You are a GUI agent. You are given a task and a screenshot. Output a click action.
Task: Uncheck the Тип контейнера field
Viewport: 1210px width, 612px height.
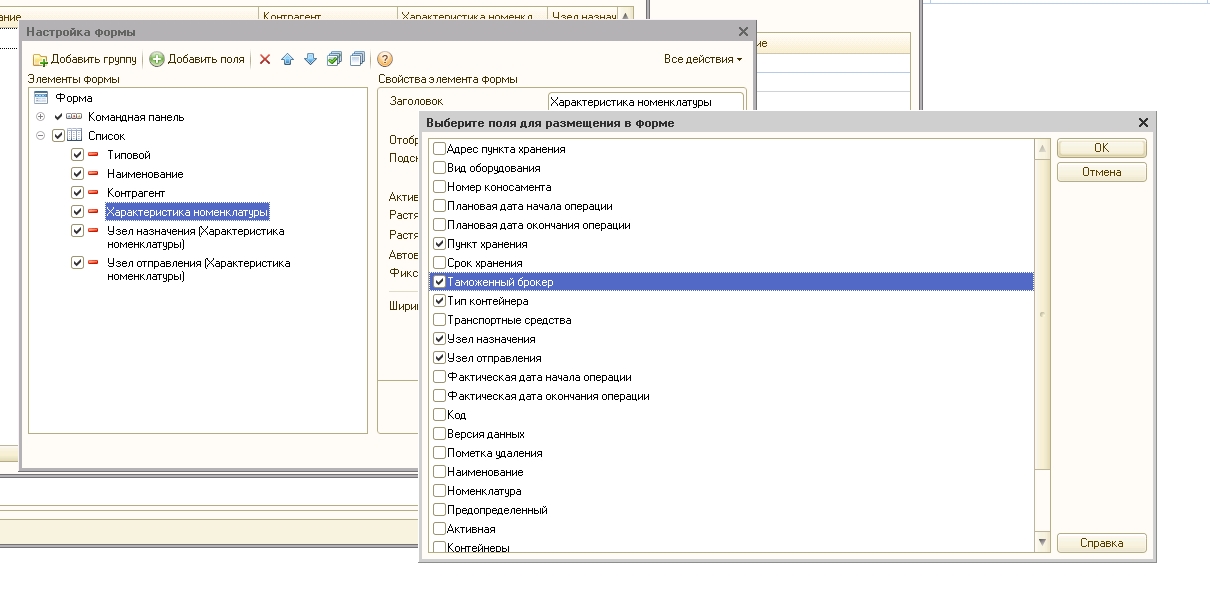pyautogui.click(x=440, y=301)
